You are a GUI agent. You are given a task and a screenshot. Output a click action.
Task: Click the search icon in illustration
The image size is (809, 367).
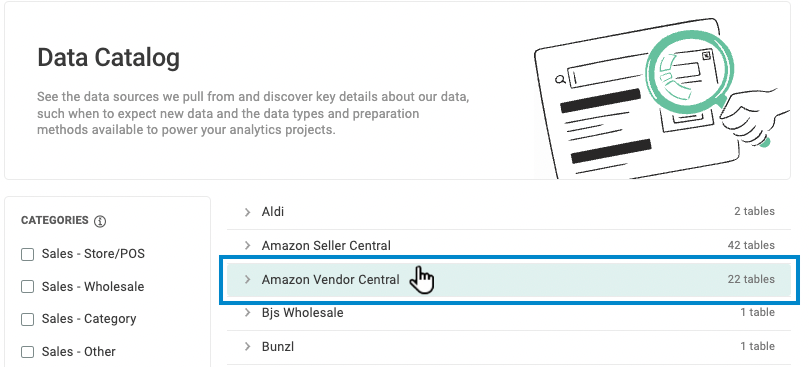point(559,79)
